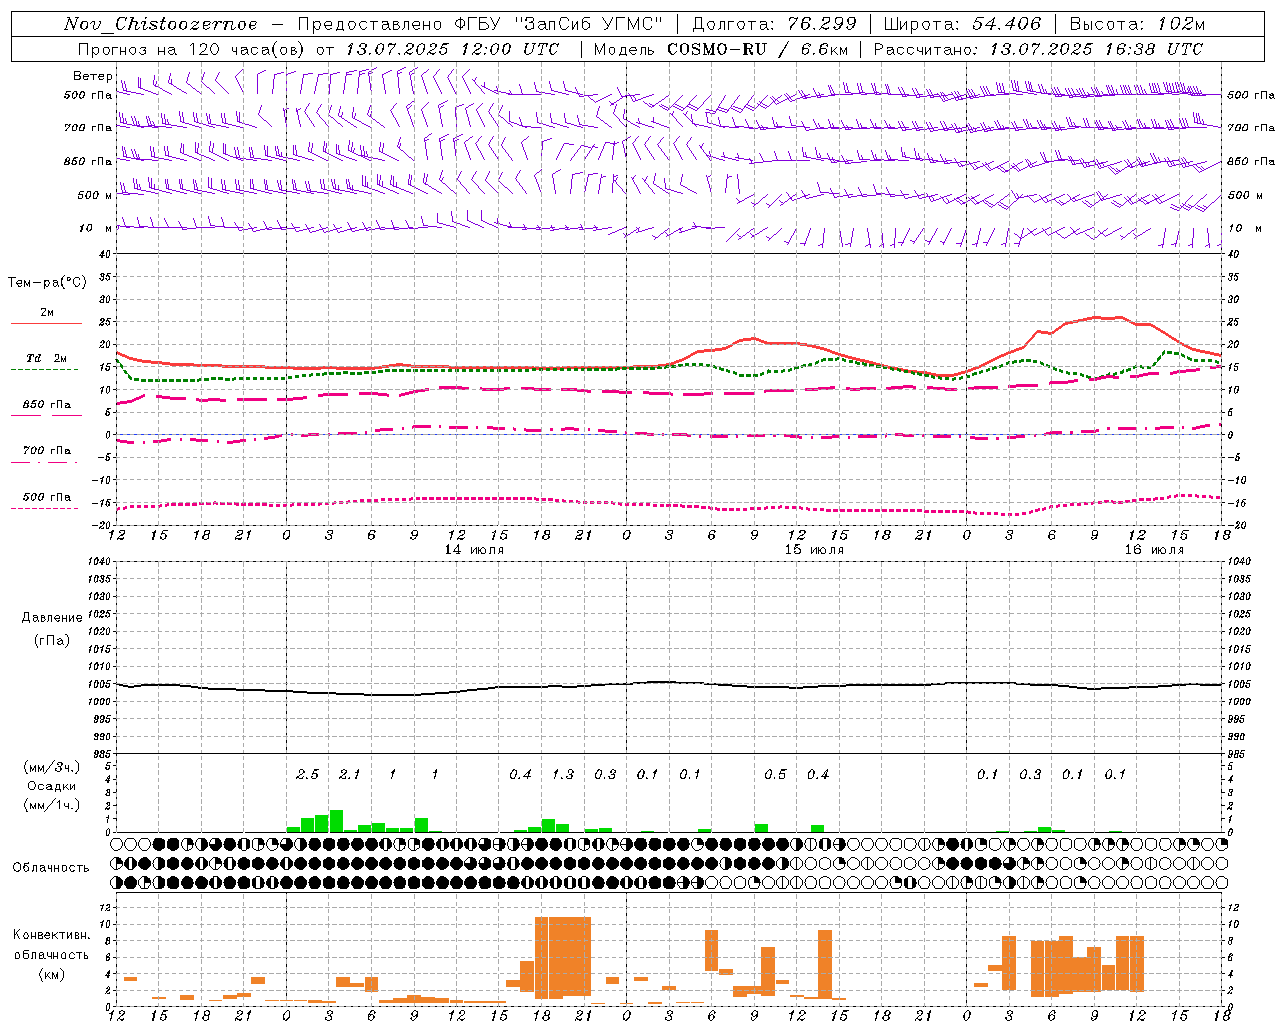Image resolution: width=1280 pixels, height=1024 pixels.
Task: Select the 500 гПа temperature legend entry
Action: [x=47, y=497]
